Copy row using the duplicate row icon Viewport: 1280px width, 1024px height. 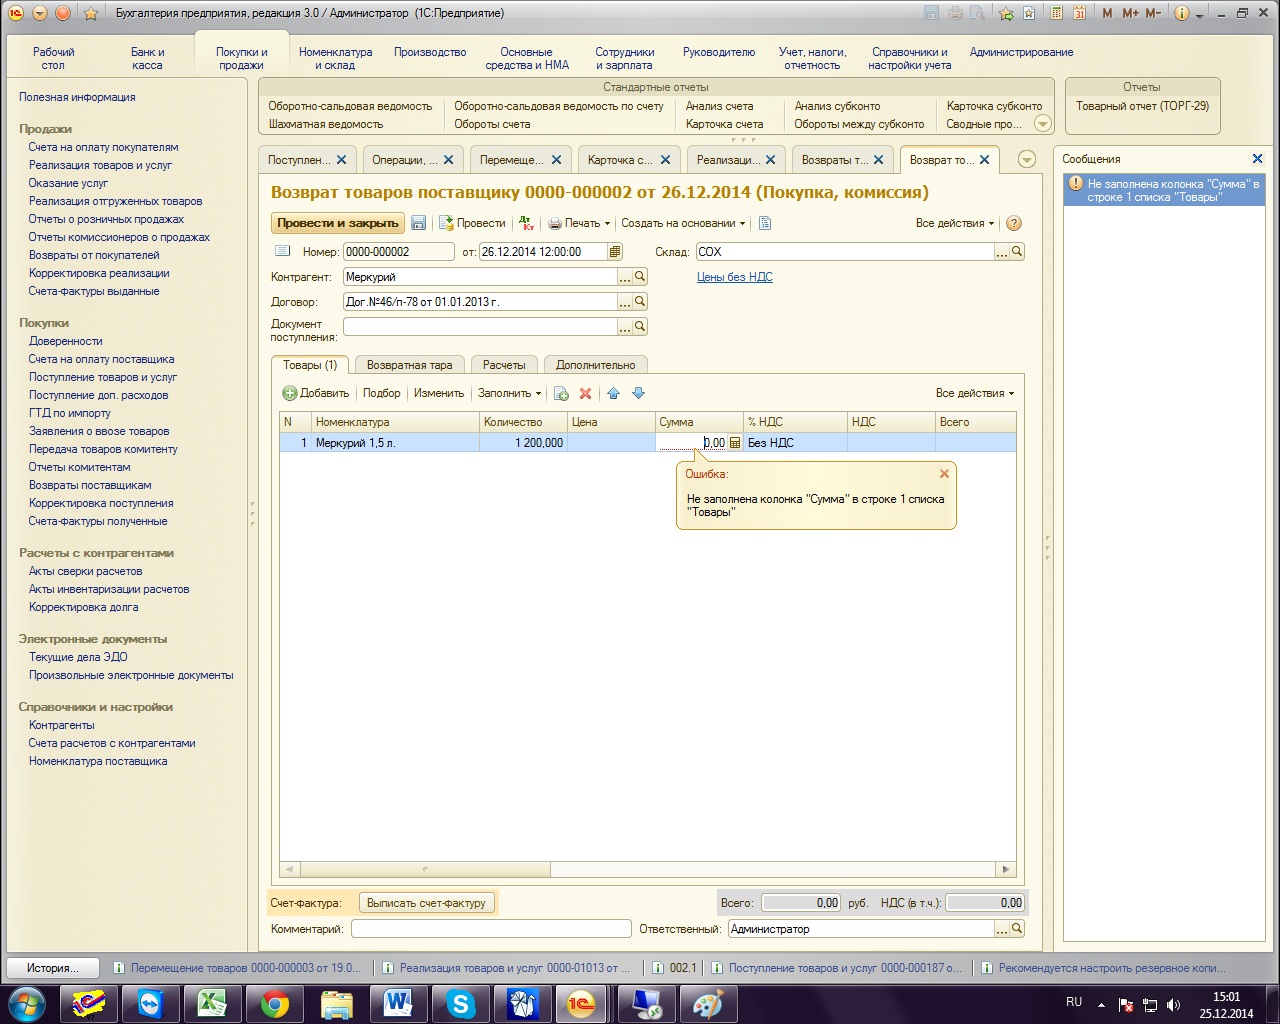click(x=561, y=394)
